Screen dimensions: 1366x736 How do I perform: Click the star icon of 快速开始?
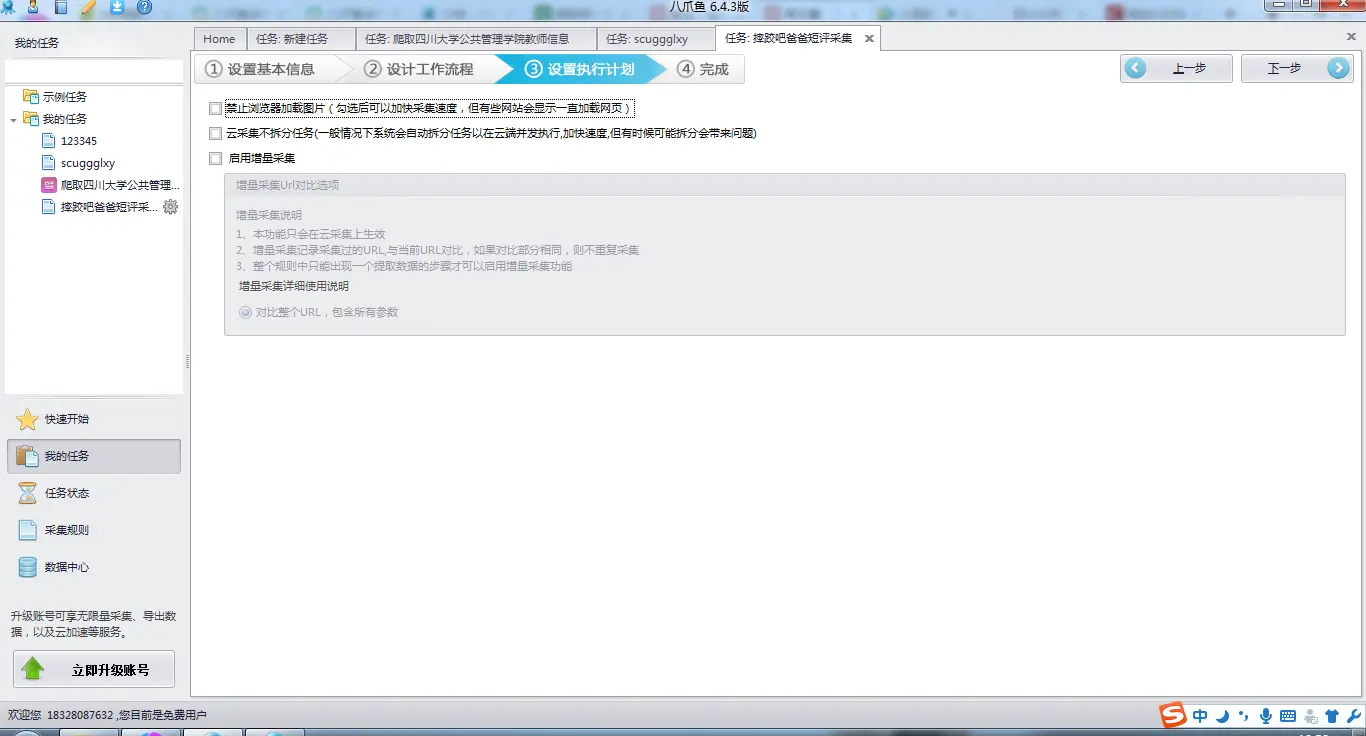[x=28, y=419]
